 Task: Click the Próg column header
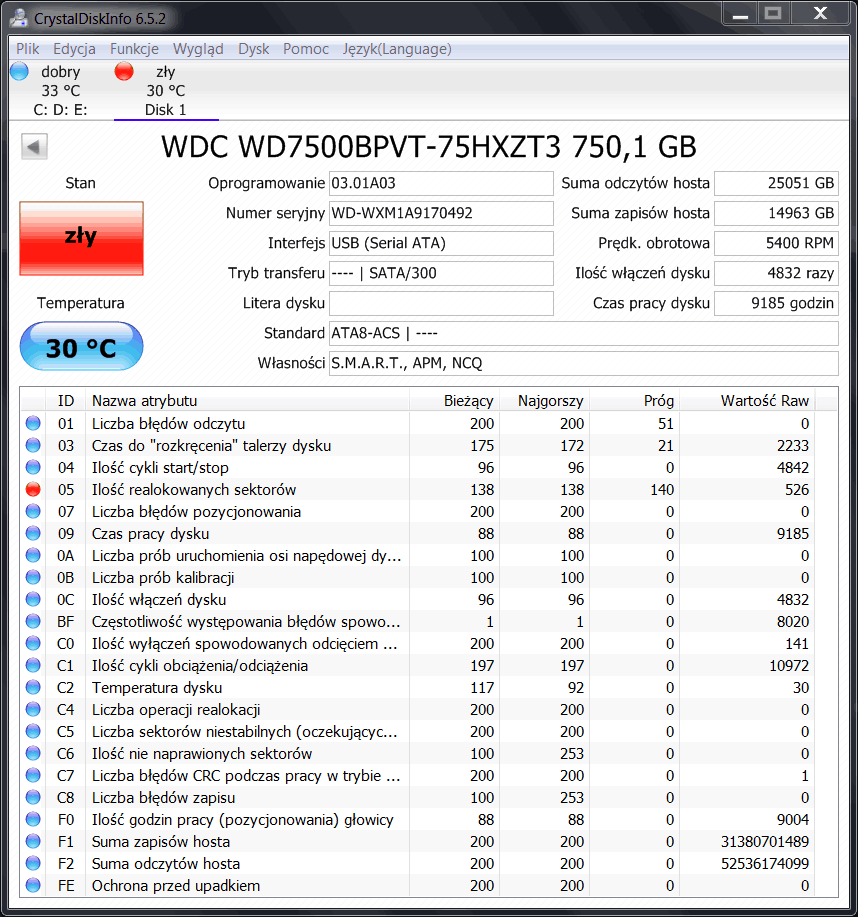pyautogui.click(x=634, y=401)
